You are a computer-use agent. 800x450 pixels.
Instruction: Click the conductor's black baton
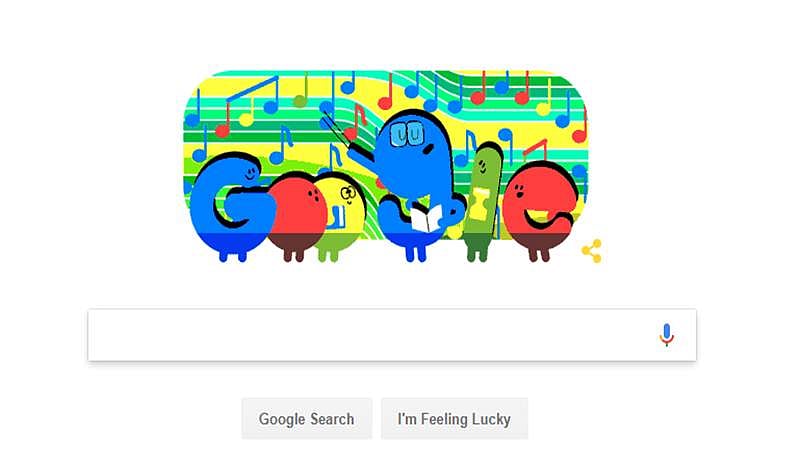[x=339, y=132]
